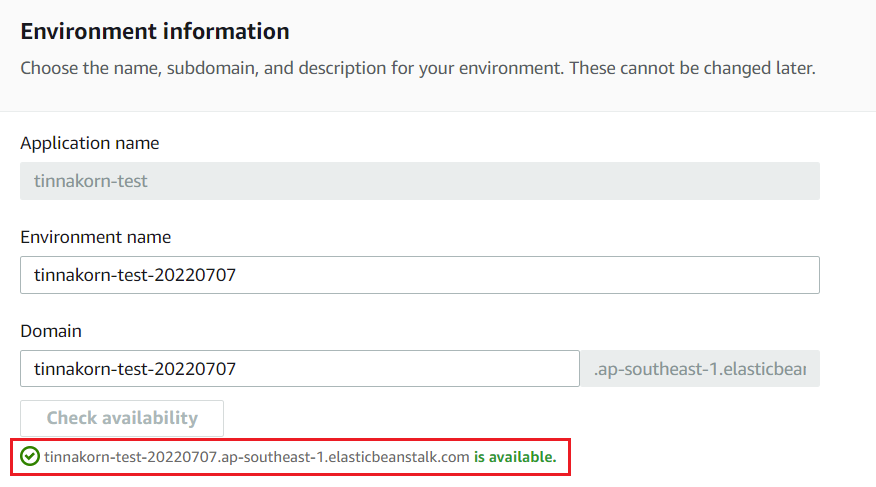Click the disabled Application name field

point(420,181)
